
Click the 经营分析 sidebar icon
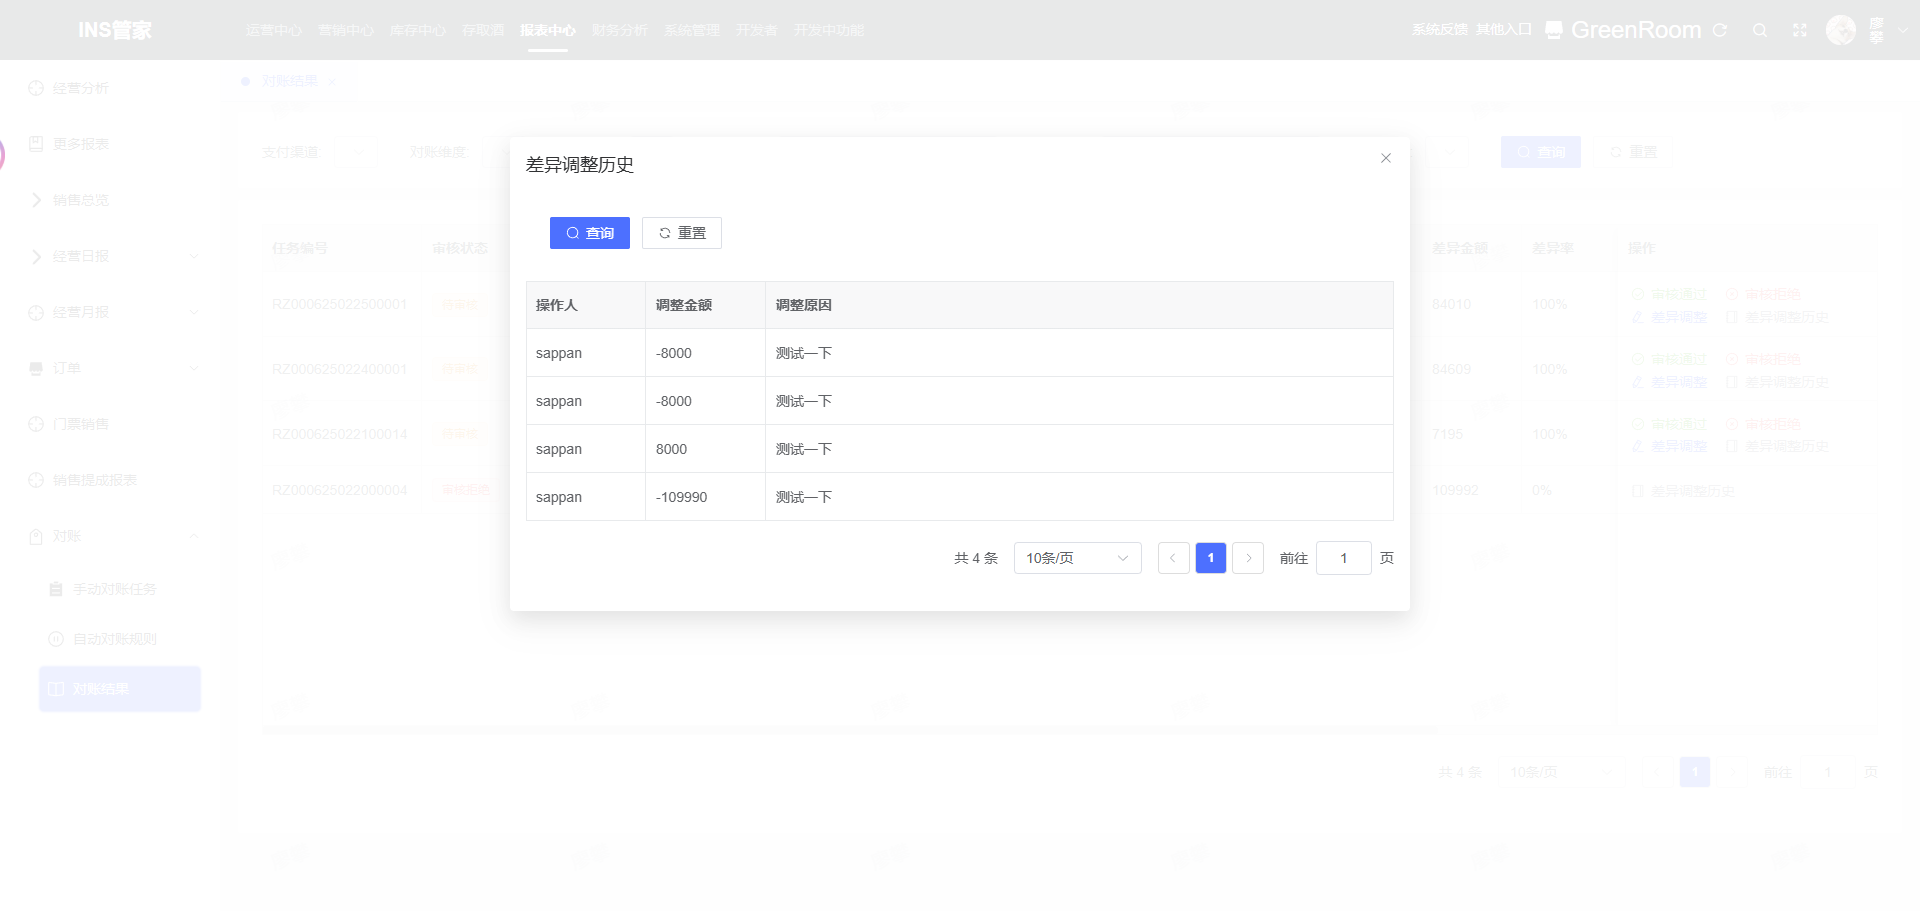click(36, 88)
